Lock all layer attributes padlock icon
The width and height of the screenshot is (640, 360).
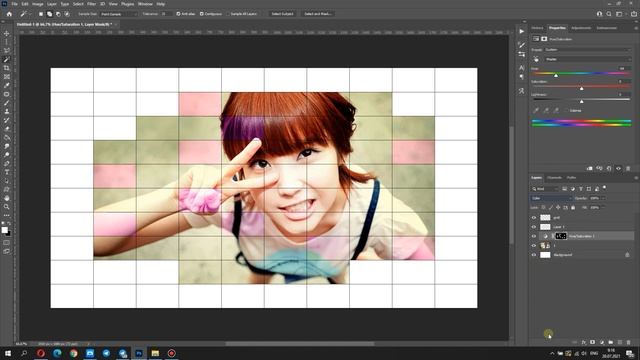coord(573,207)
